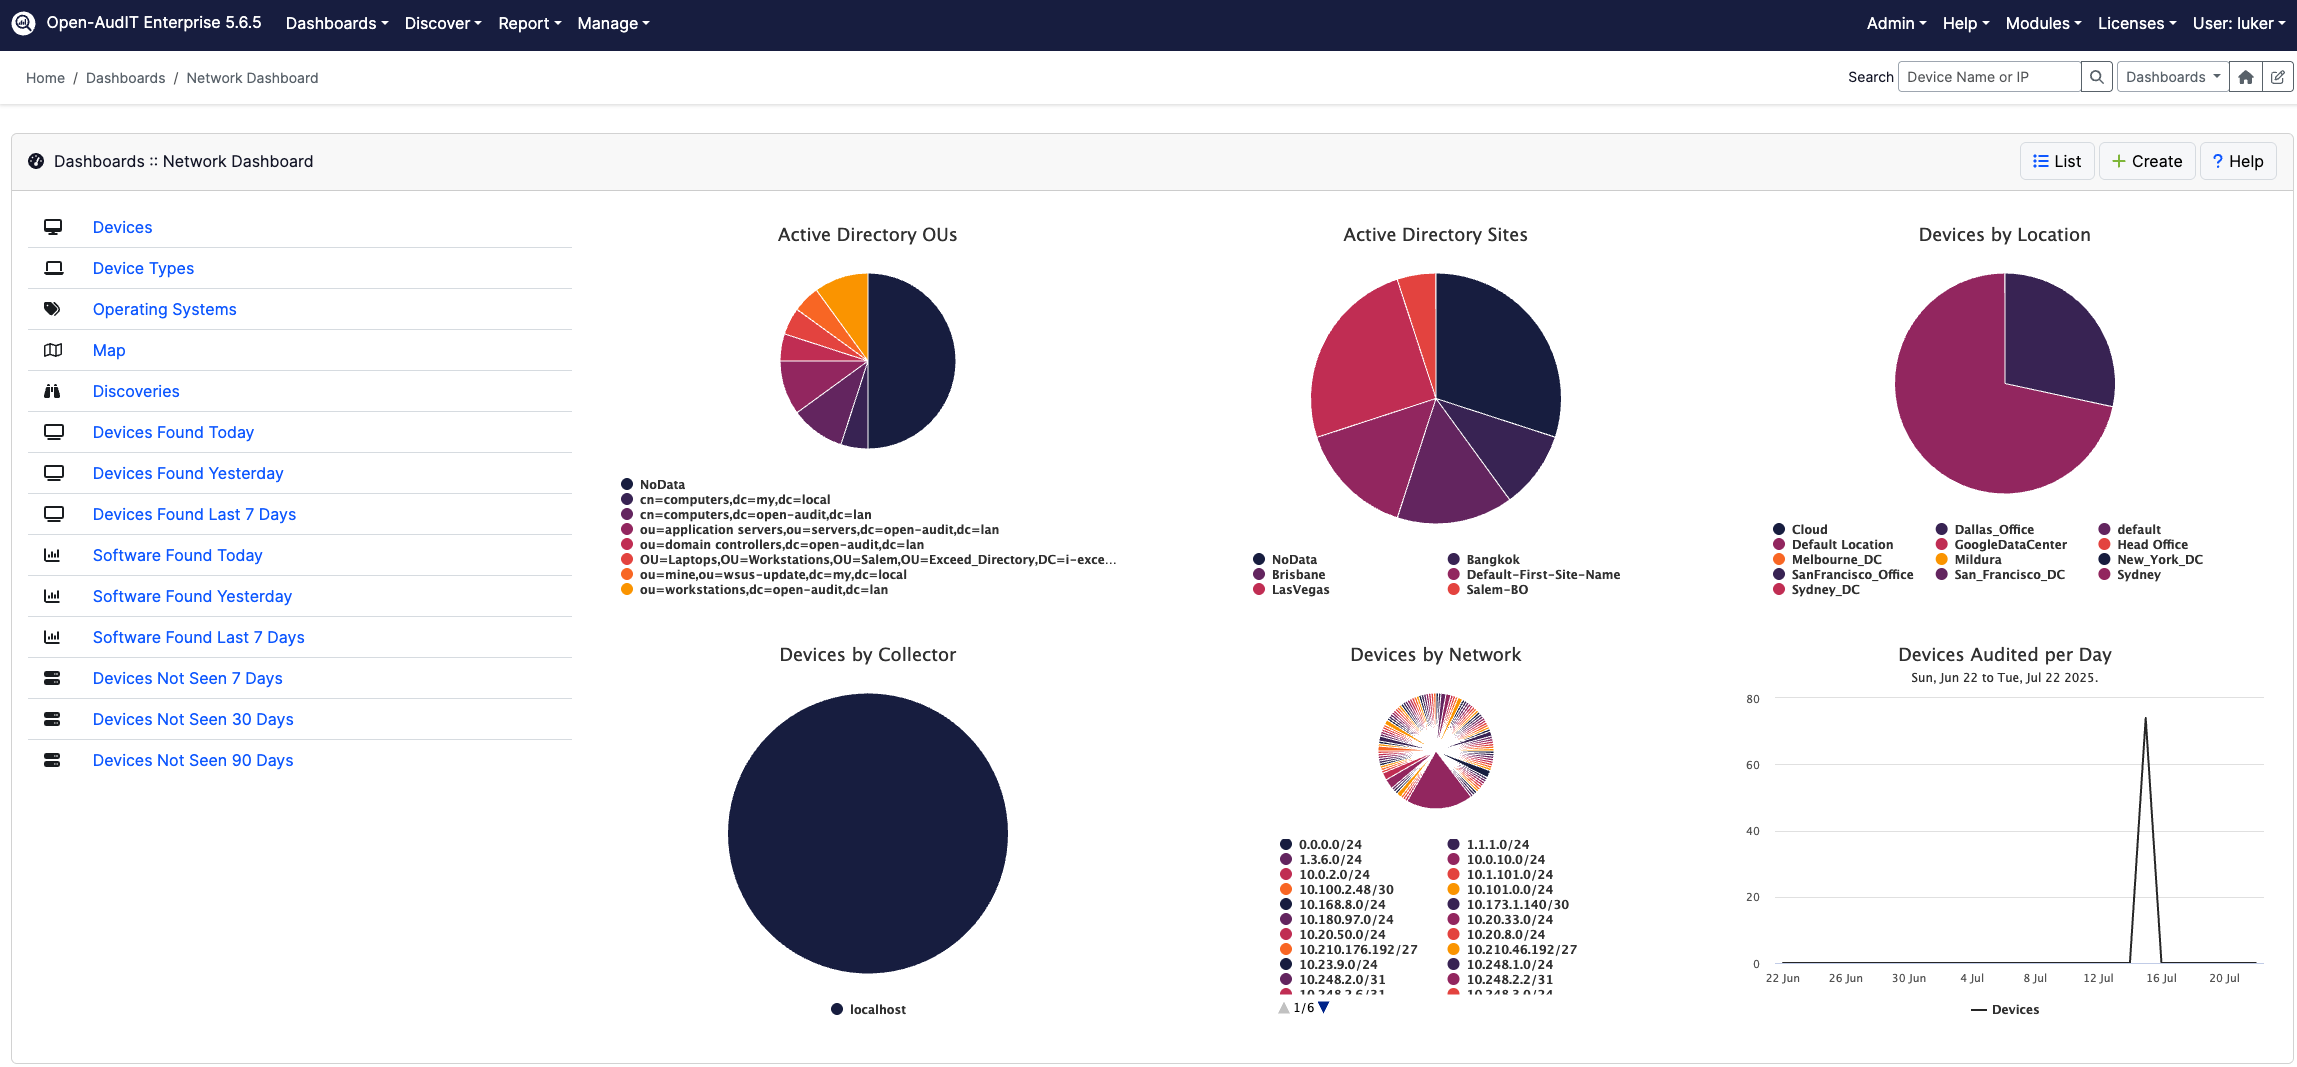2297x1067 pixels.
Task: Click the Devices Not Seen 7 Days icon
Action: tap(53, 678)
